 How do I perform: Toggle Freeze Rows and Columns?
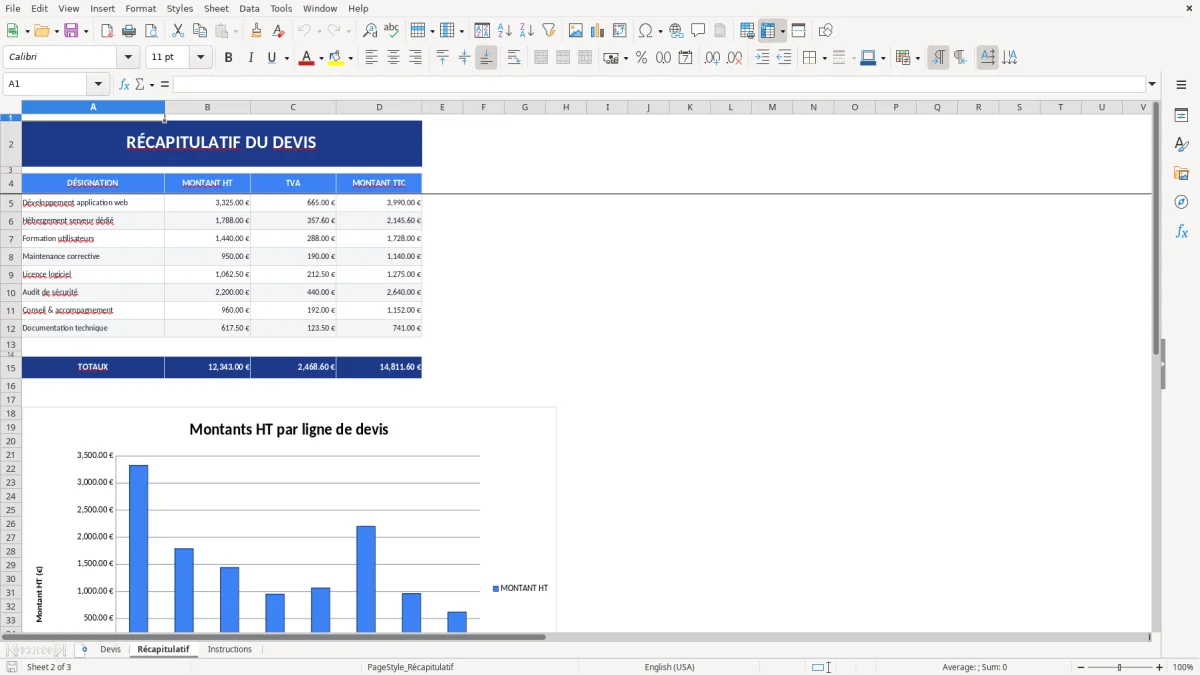coord(768,31)
